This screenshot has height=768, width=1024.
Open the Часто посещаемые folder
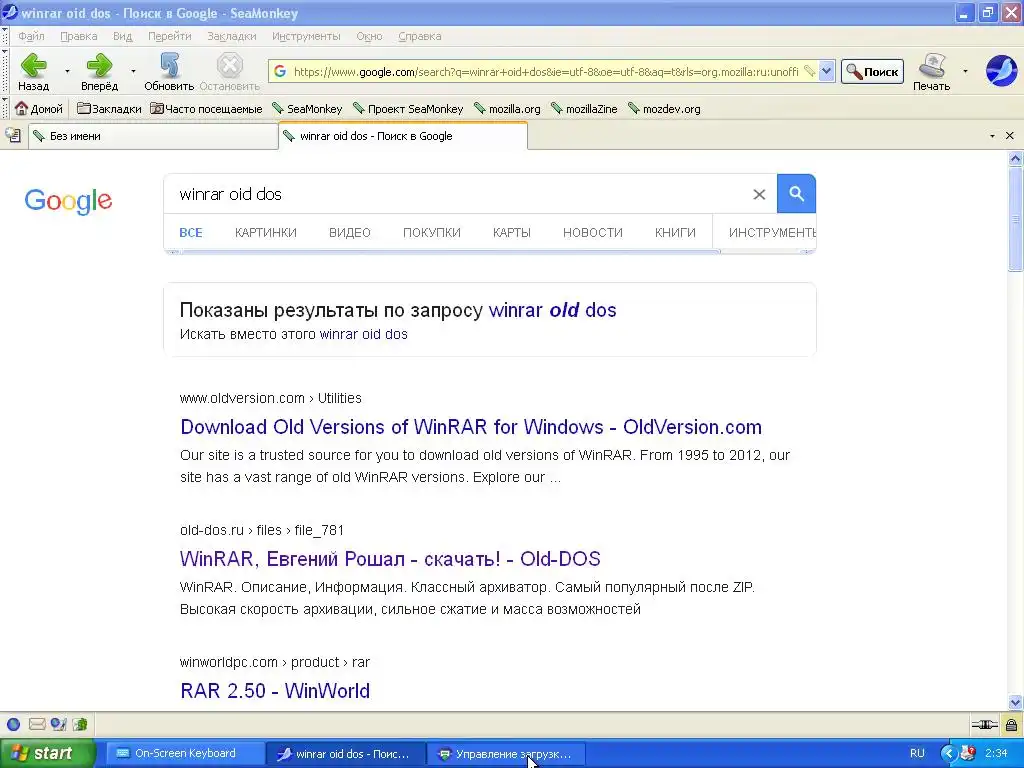coord(206,108)
